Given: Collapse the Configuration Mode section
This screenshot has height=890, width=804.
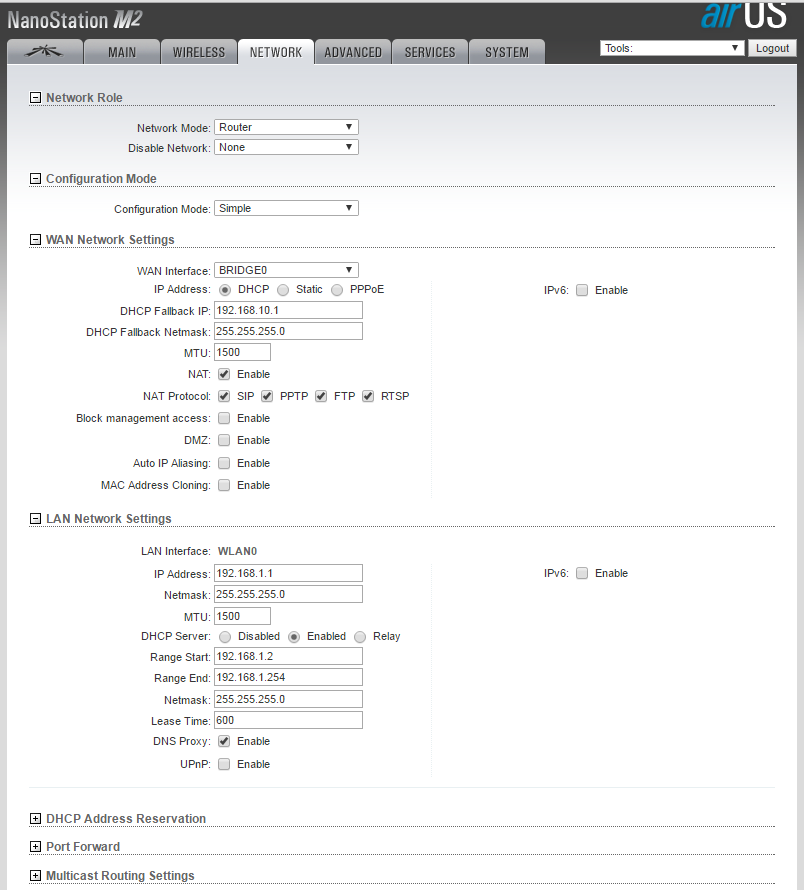Looking at the screenshot, I should 35,179.
